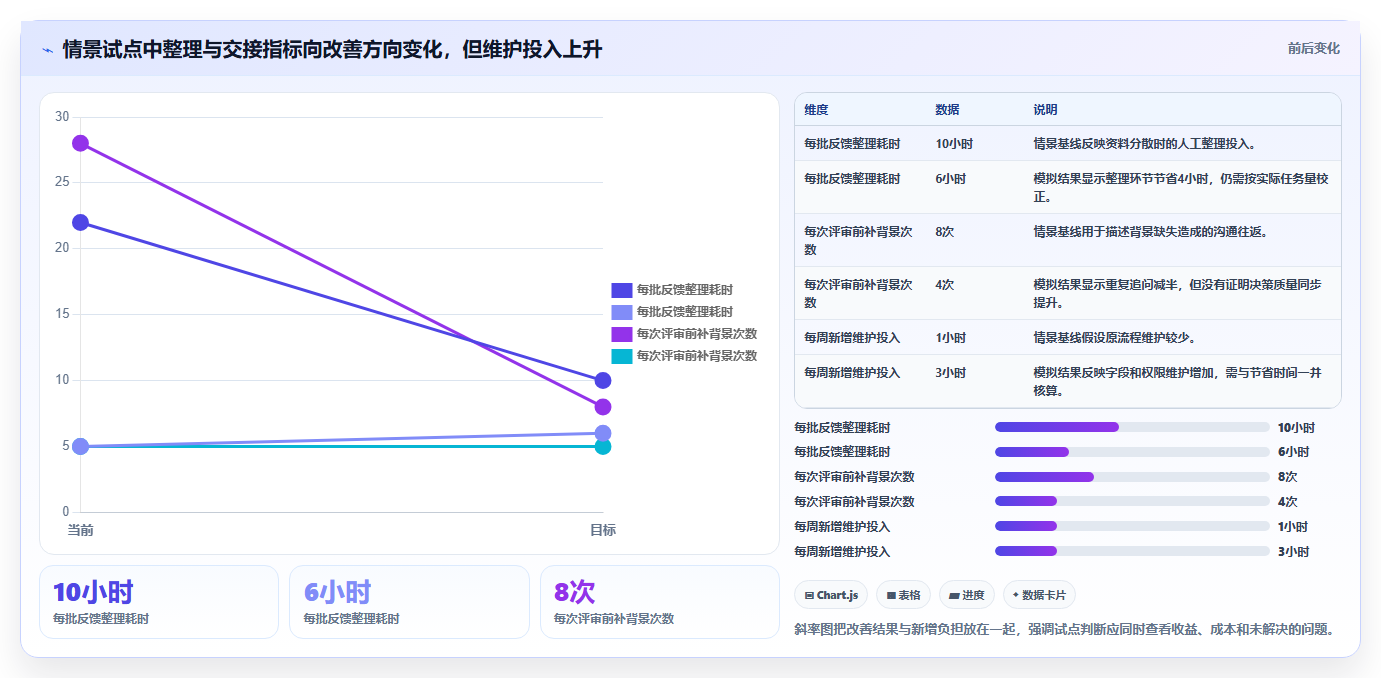Toggle the dark blue 每批反馈整理耗时 legend swatch

622,290
